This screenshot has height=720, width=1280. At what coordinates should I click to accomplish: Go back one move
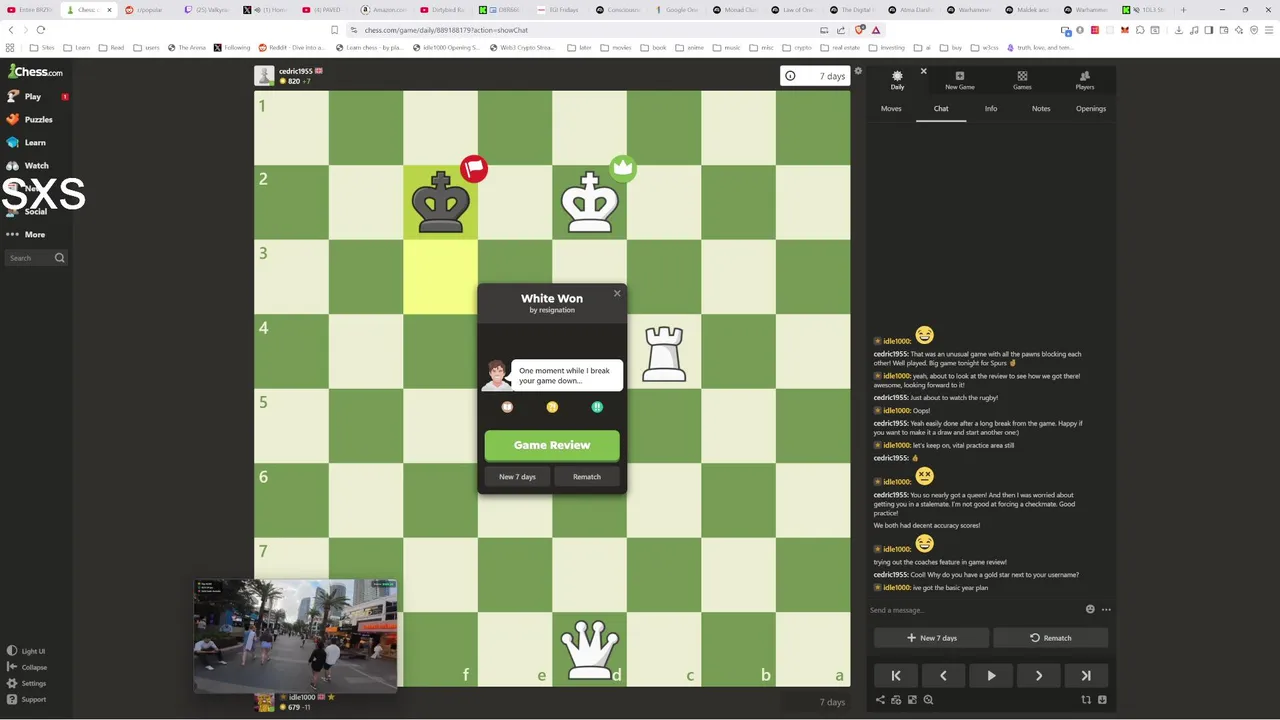click(x=943, y=676)
